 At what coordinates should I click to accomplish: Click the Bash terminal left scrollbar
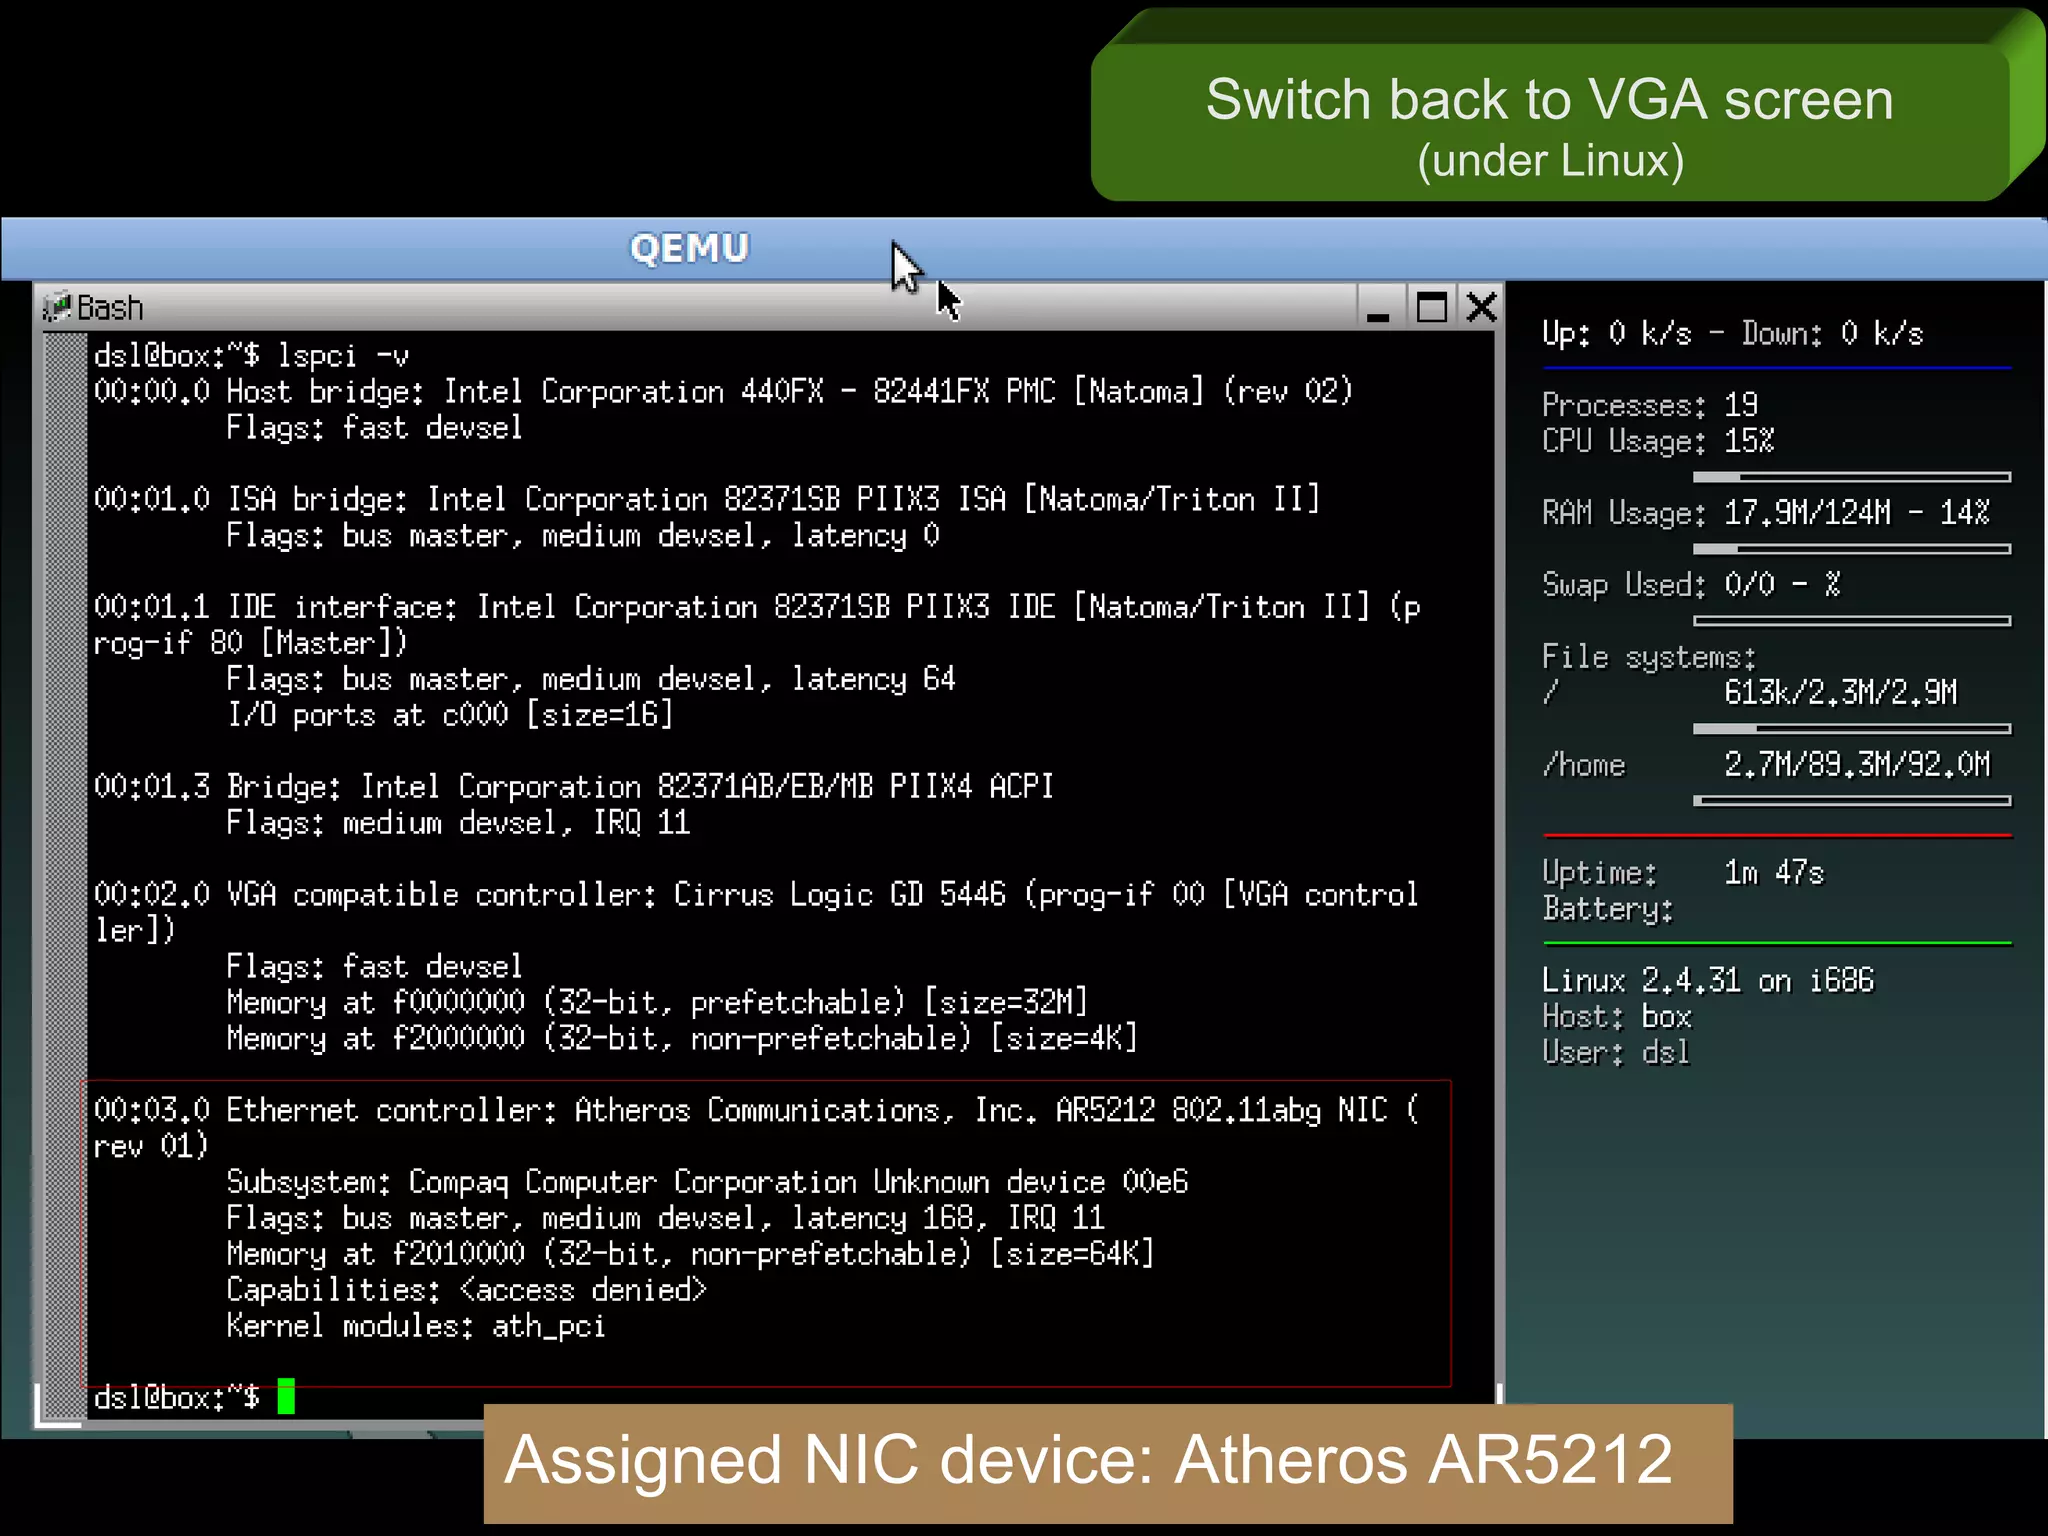pos(66,875)
